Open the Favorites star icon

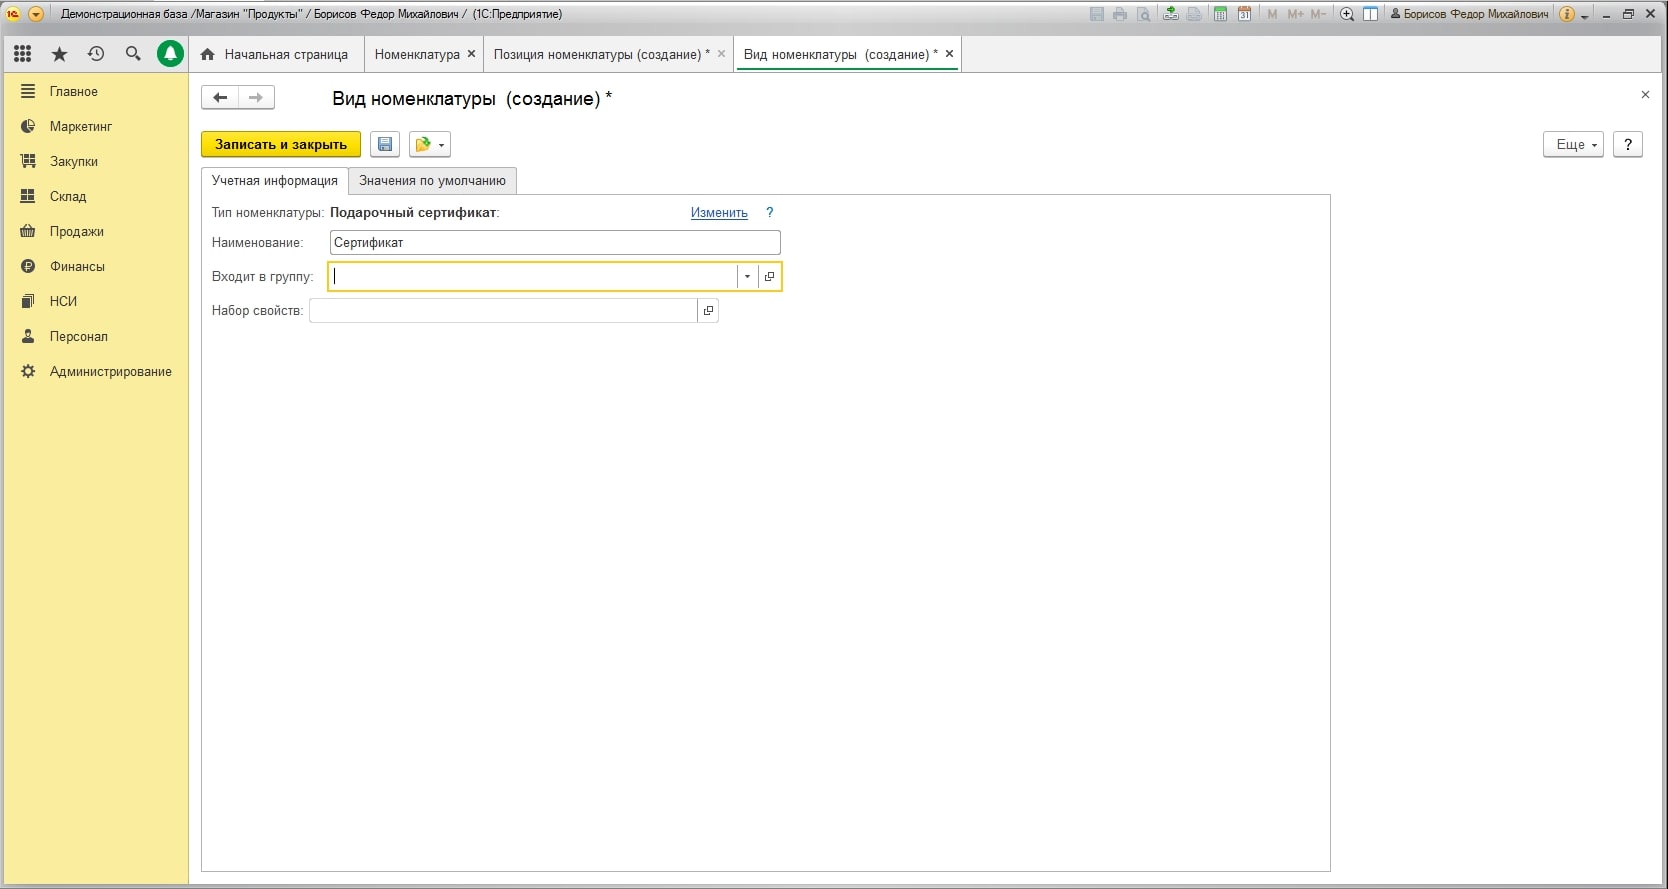59,54
